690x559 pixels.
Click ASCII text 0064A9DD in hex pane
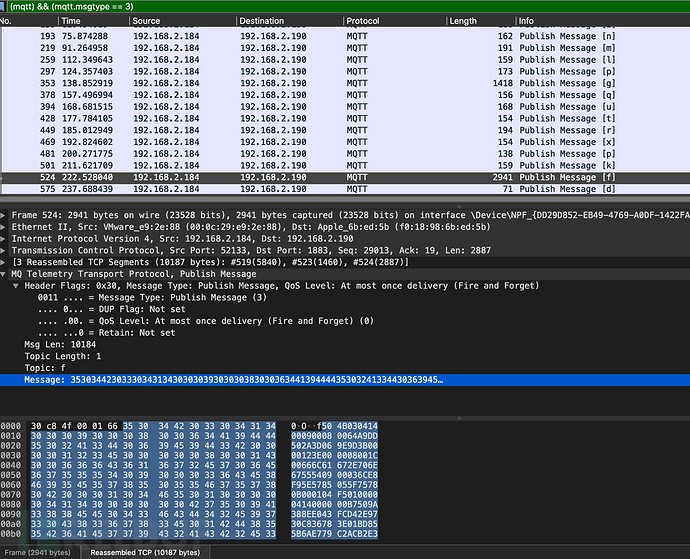[357, 436]
